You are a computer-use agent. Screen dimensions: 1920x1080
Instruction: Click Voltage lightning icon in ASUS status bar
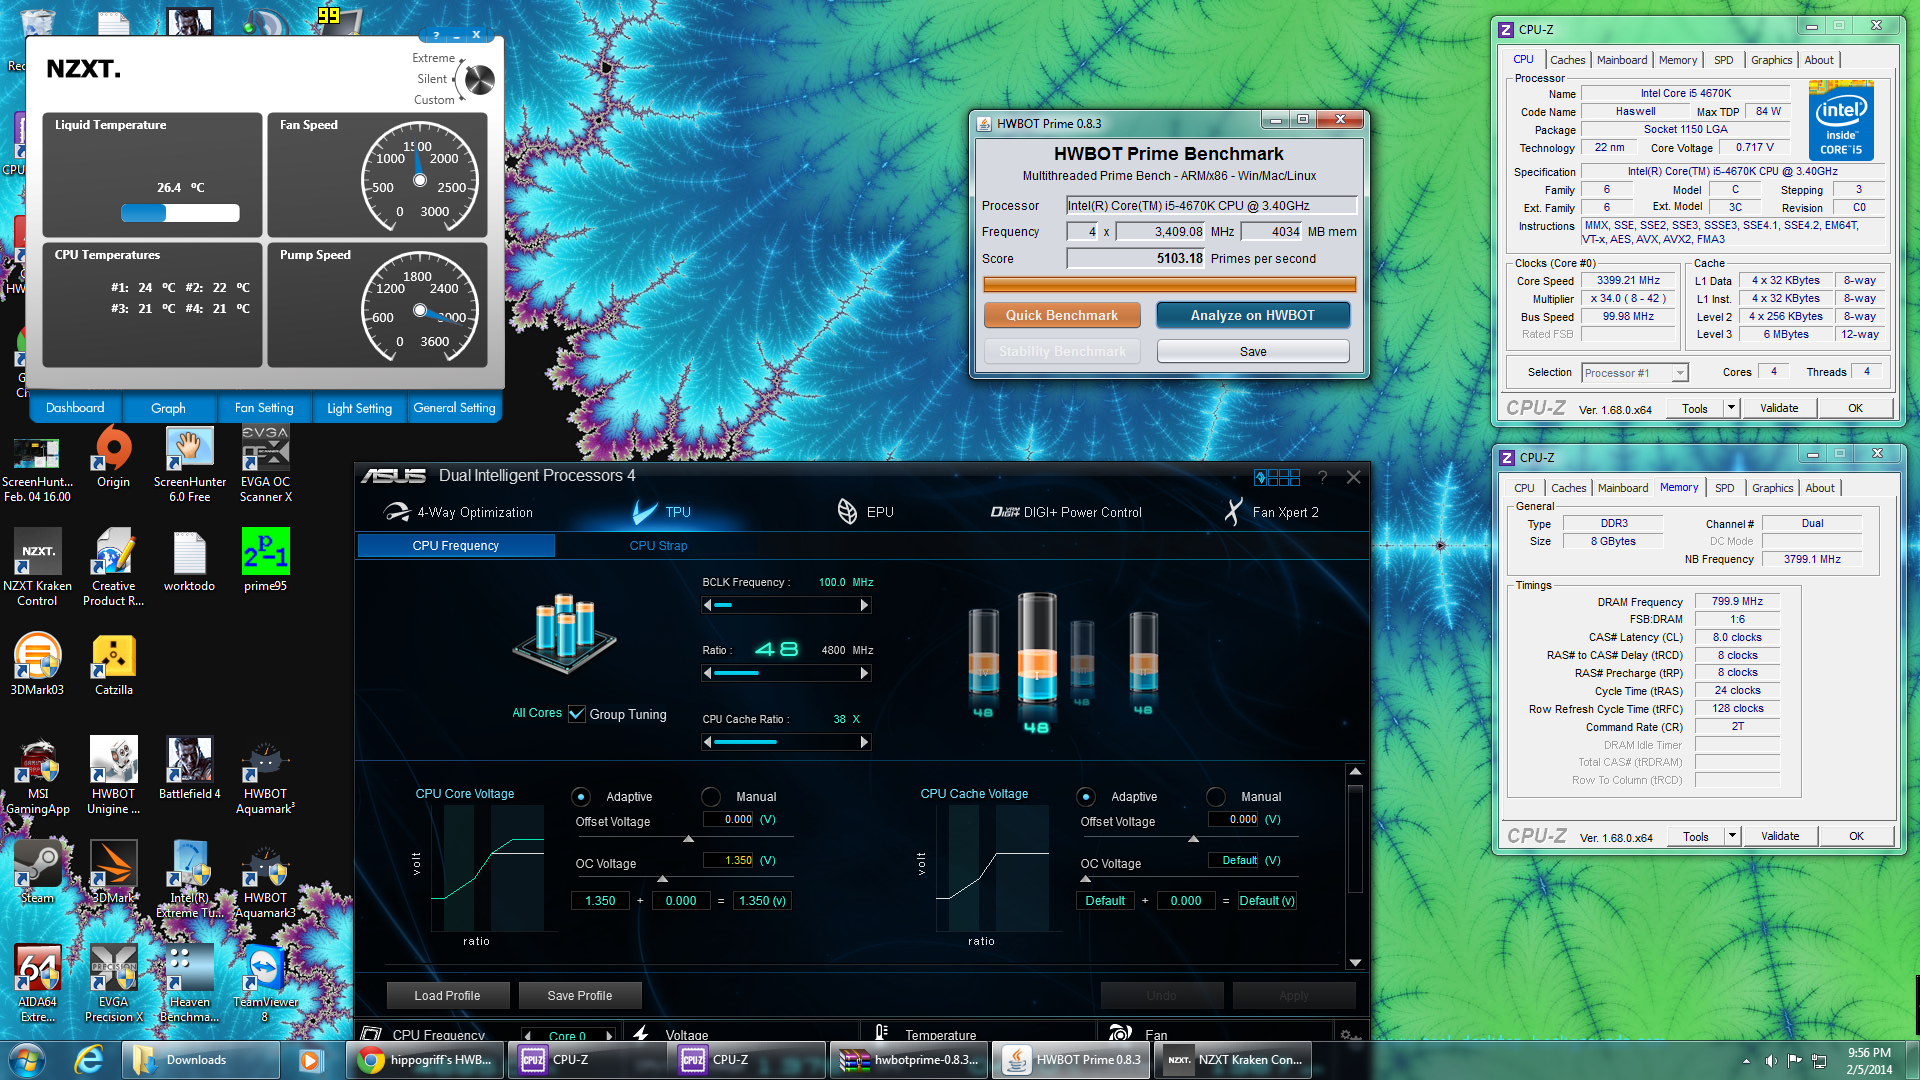(x=641, y=1033)
